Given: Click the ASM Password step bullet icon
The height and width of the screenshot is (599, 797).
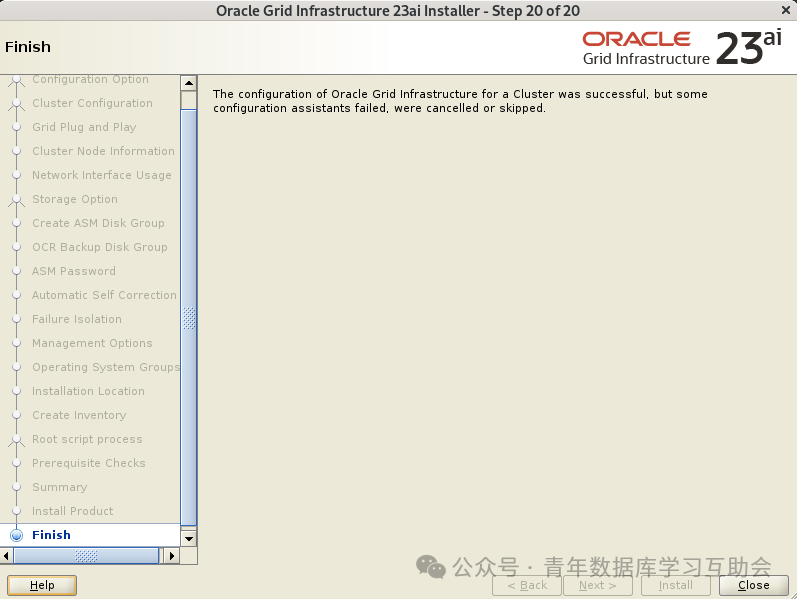Looking at the screenshot, I should click(x=16, y=271).
